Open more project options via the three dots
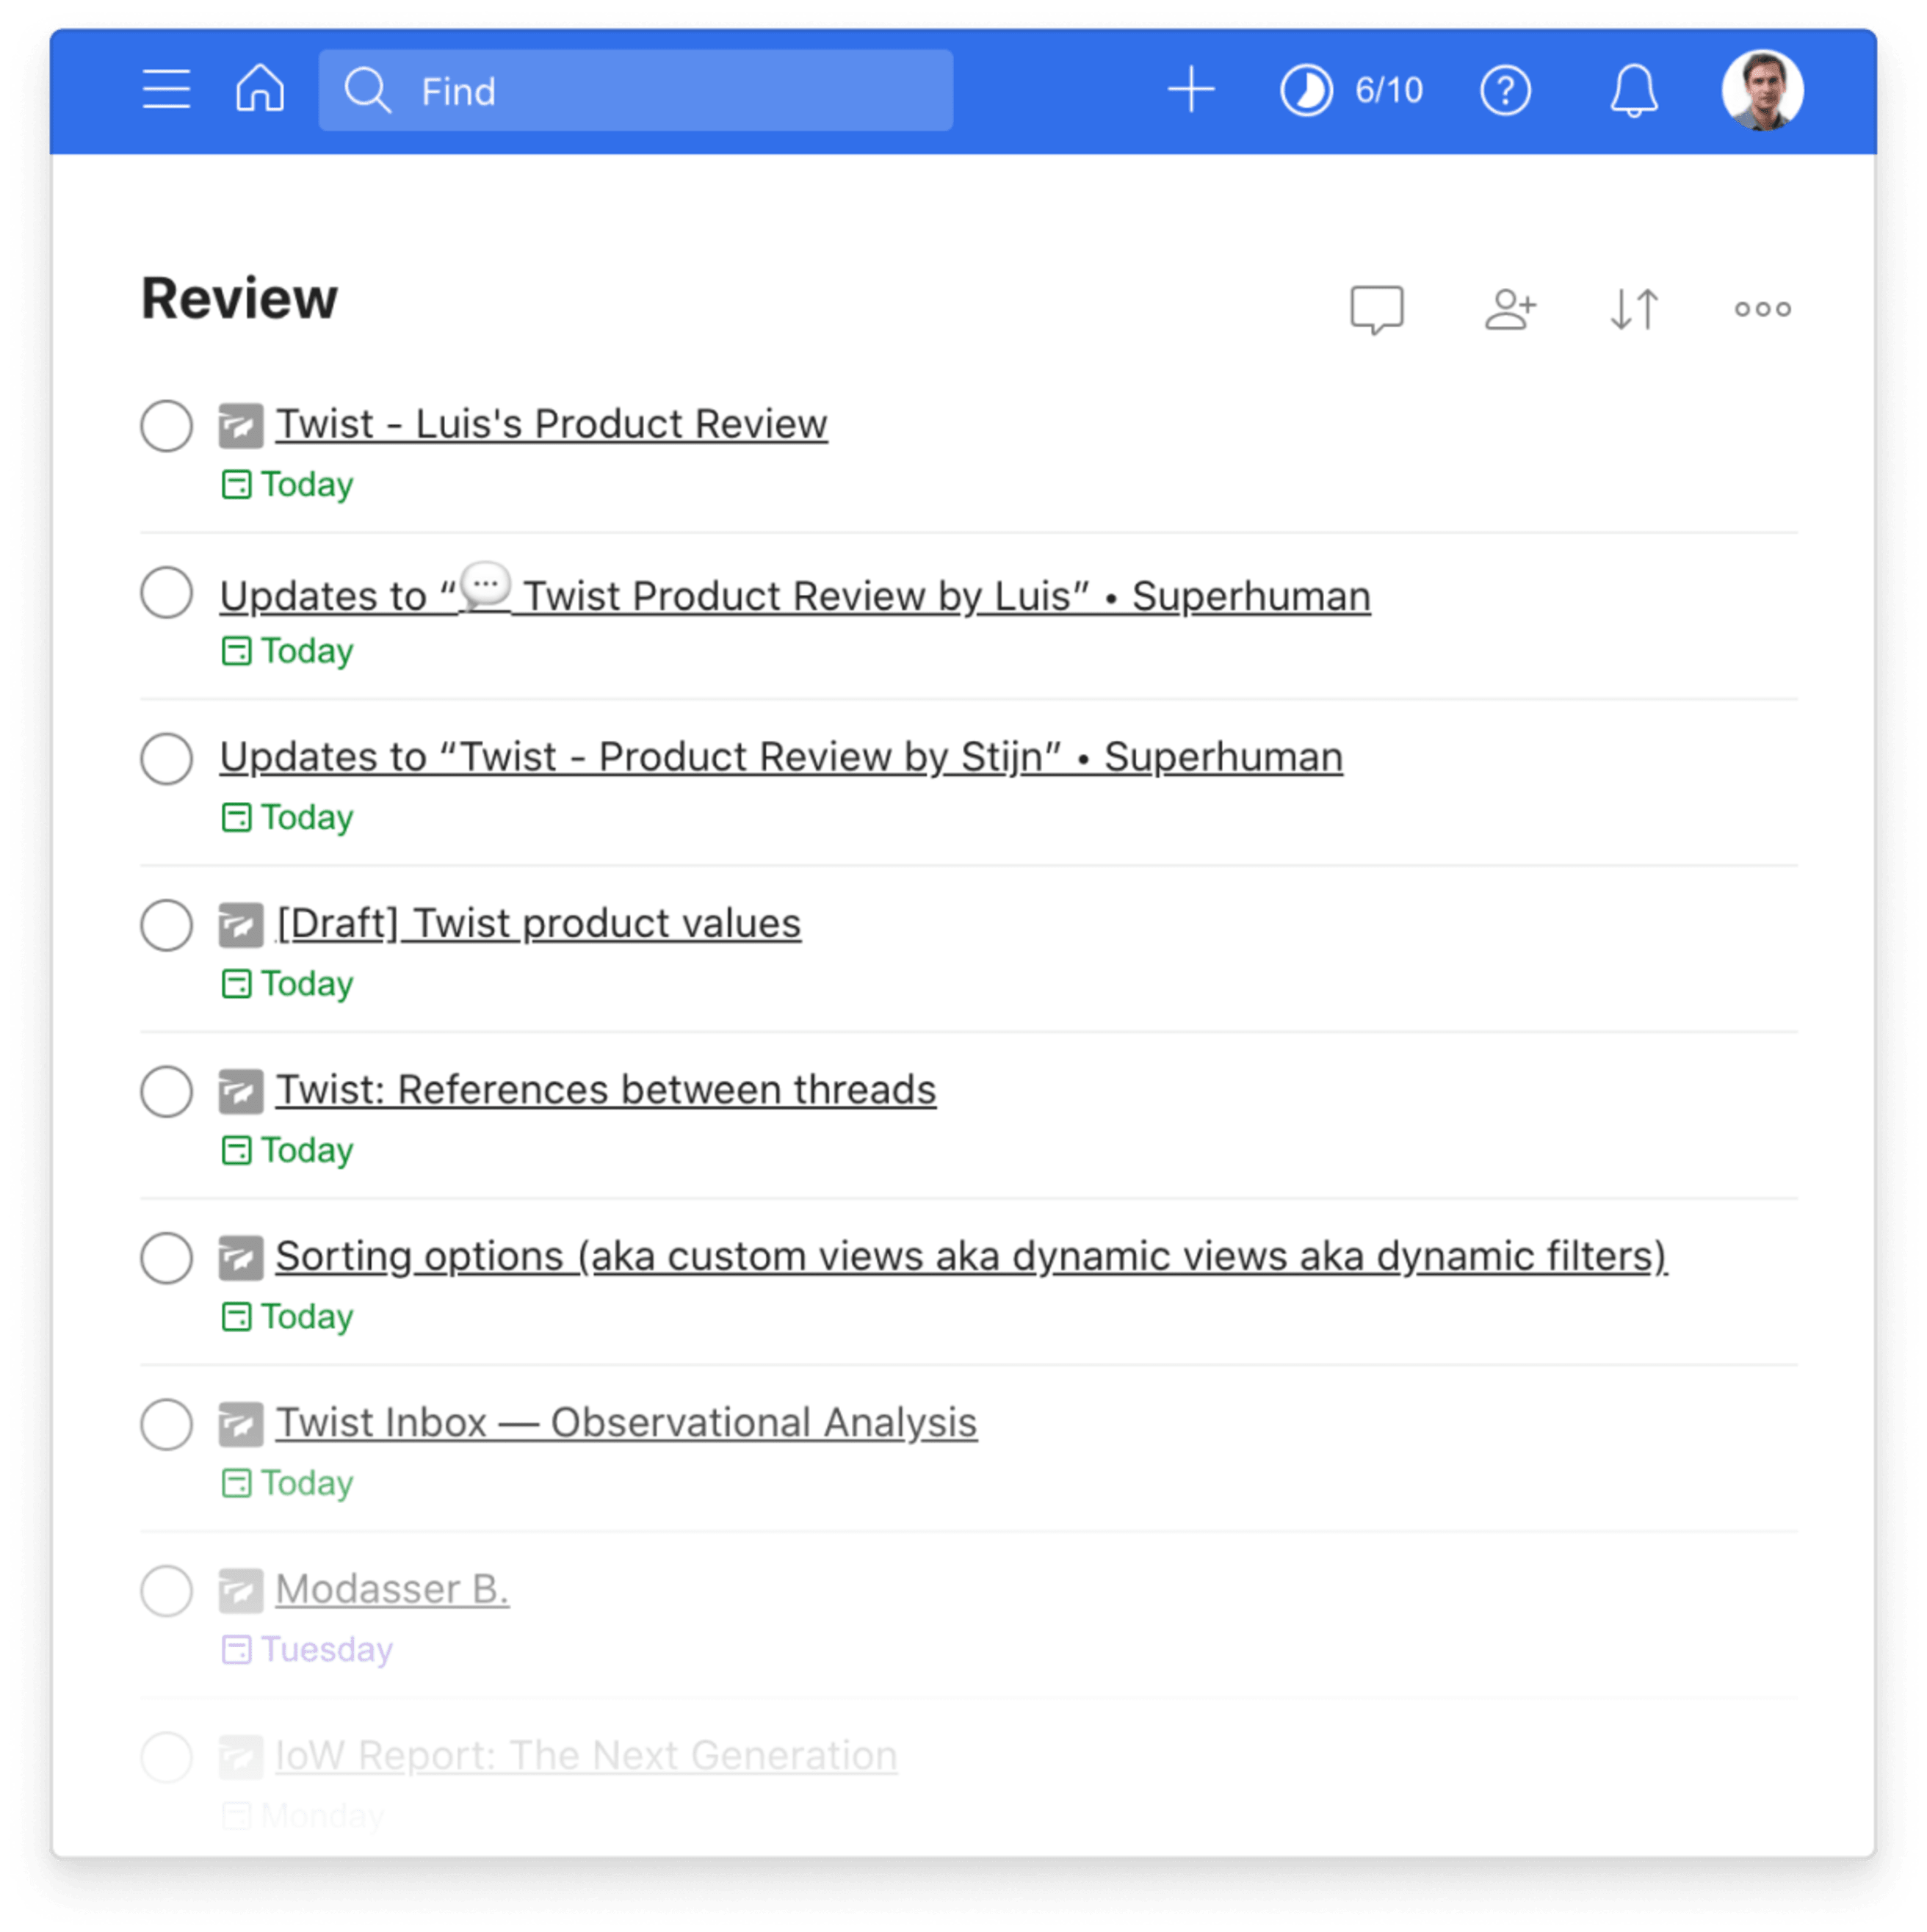This screenshot has width=1927, height=1932. (1763, 308)
